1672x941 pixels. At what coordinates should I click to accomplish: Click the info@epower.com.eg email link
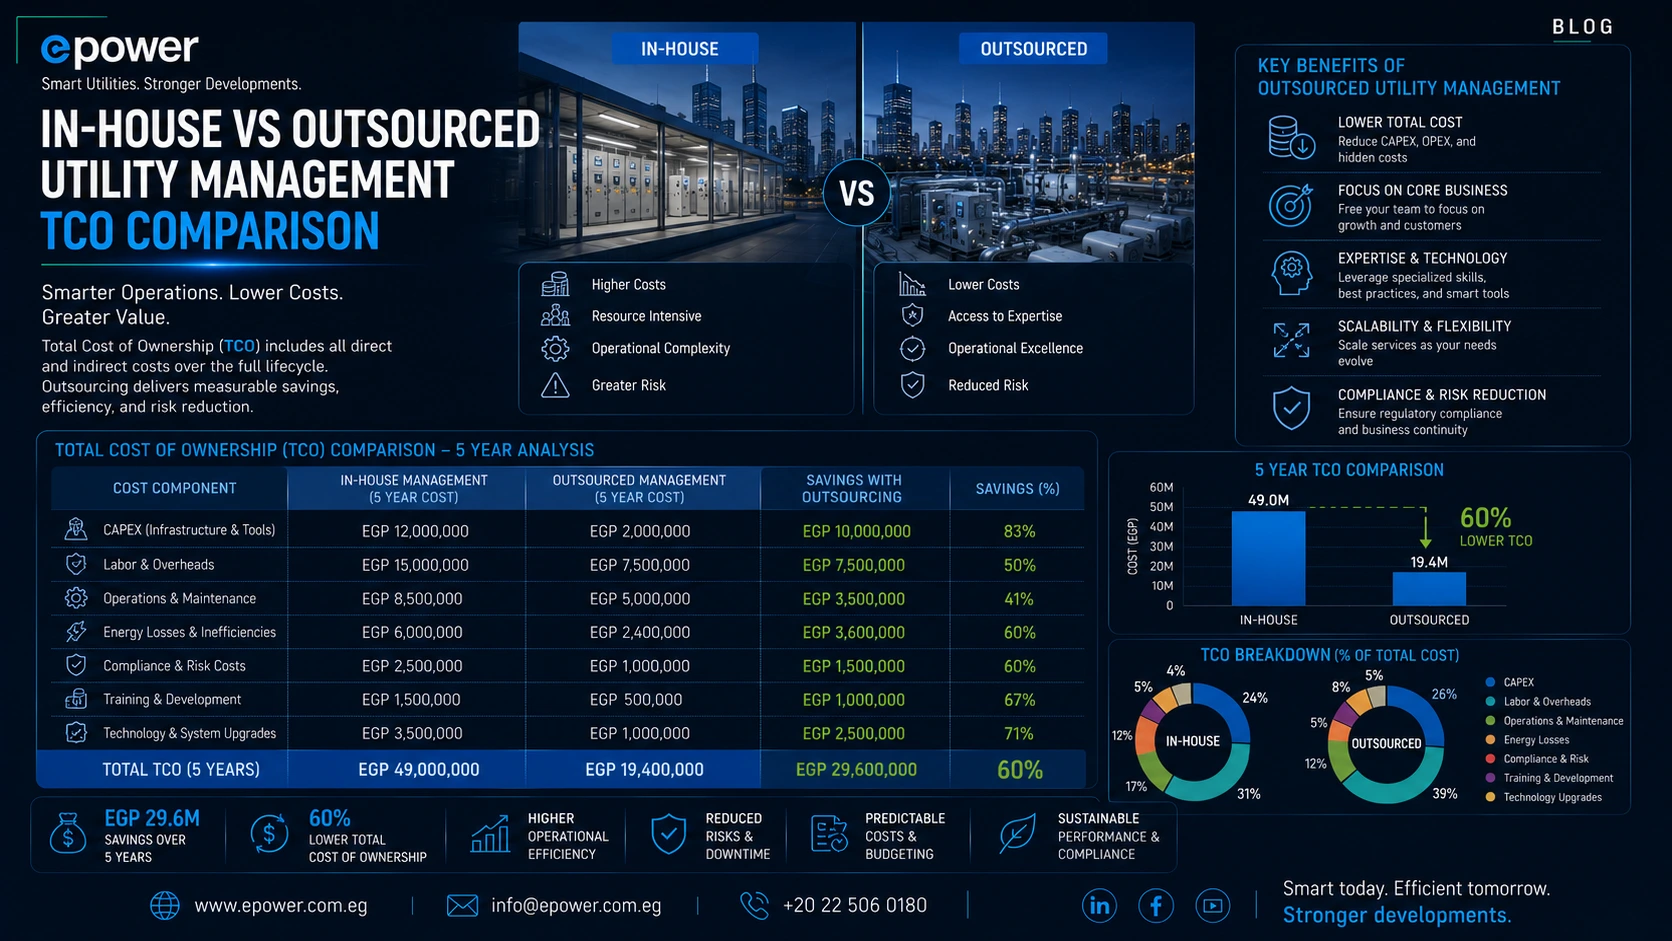576,906
